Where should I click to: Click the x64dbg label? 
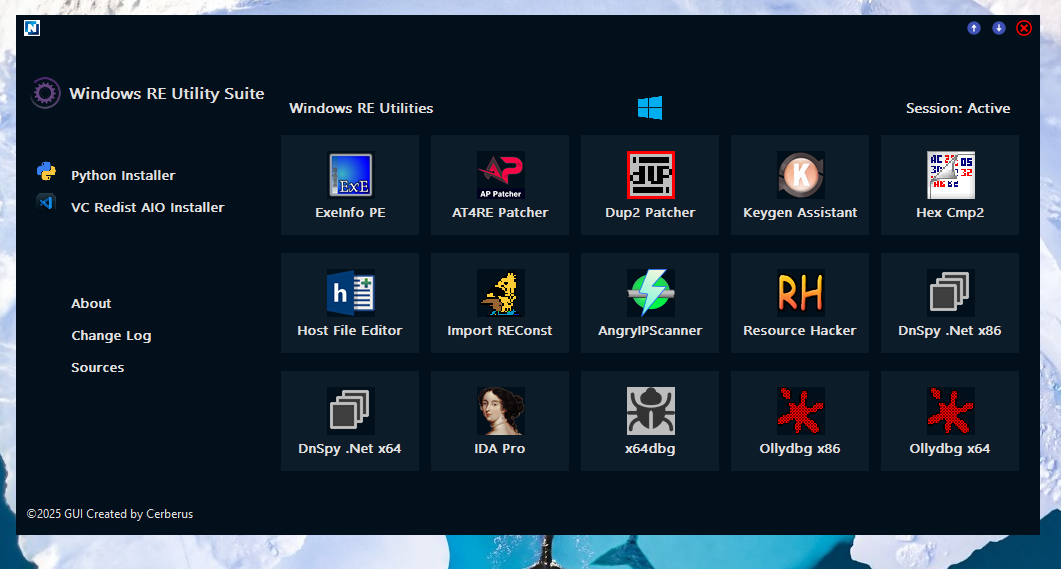650,449
